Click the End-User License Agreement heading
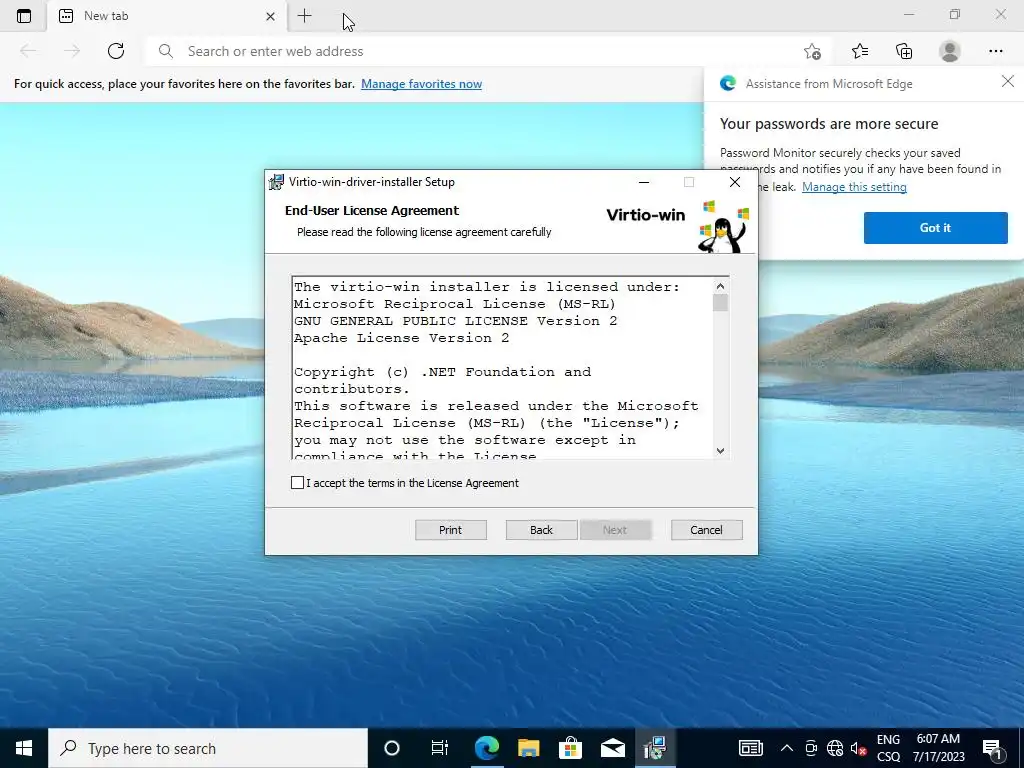The image size is (1024, 768). [372, 210]
